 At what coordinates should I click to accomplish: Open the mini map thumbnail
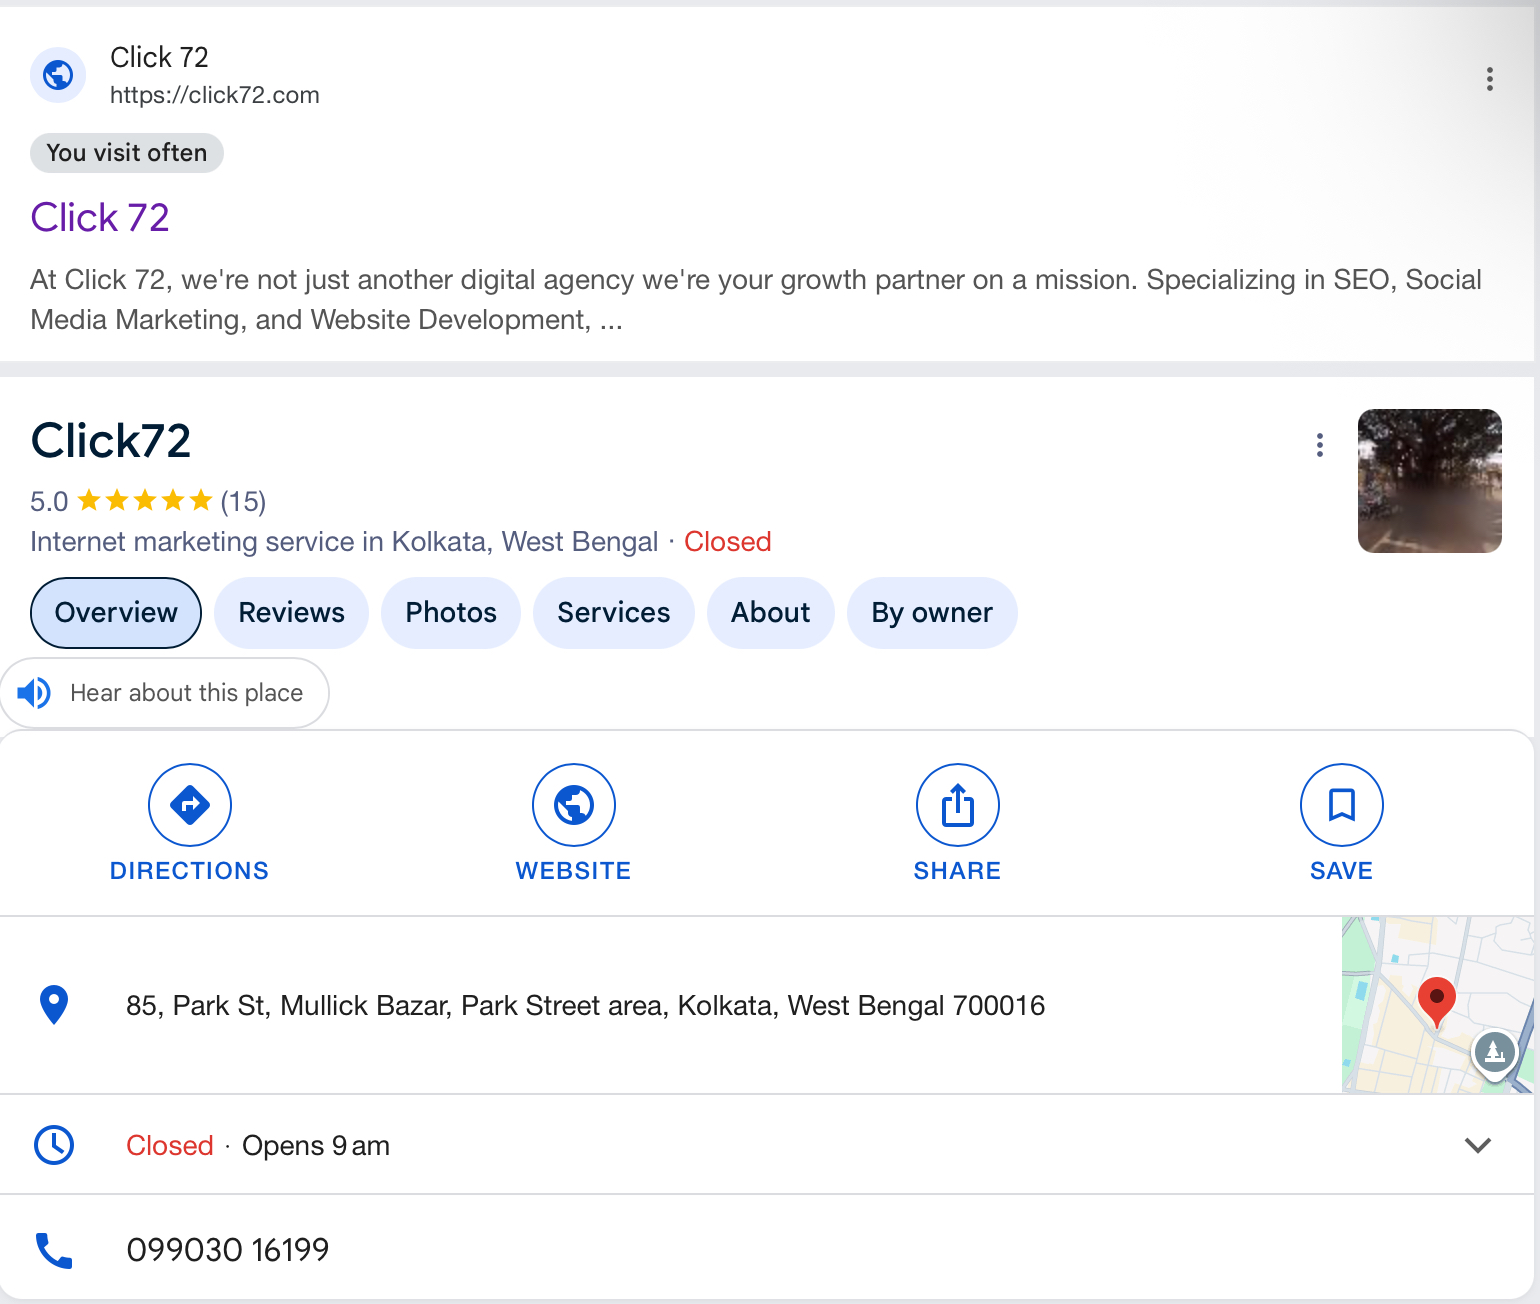coord(1437,1005)
